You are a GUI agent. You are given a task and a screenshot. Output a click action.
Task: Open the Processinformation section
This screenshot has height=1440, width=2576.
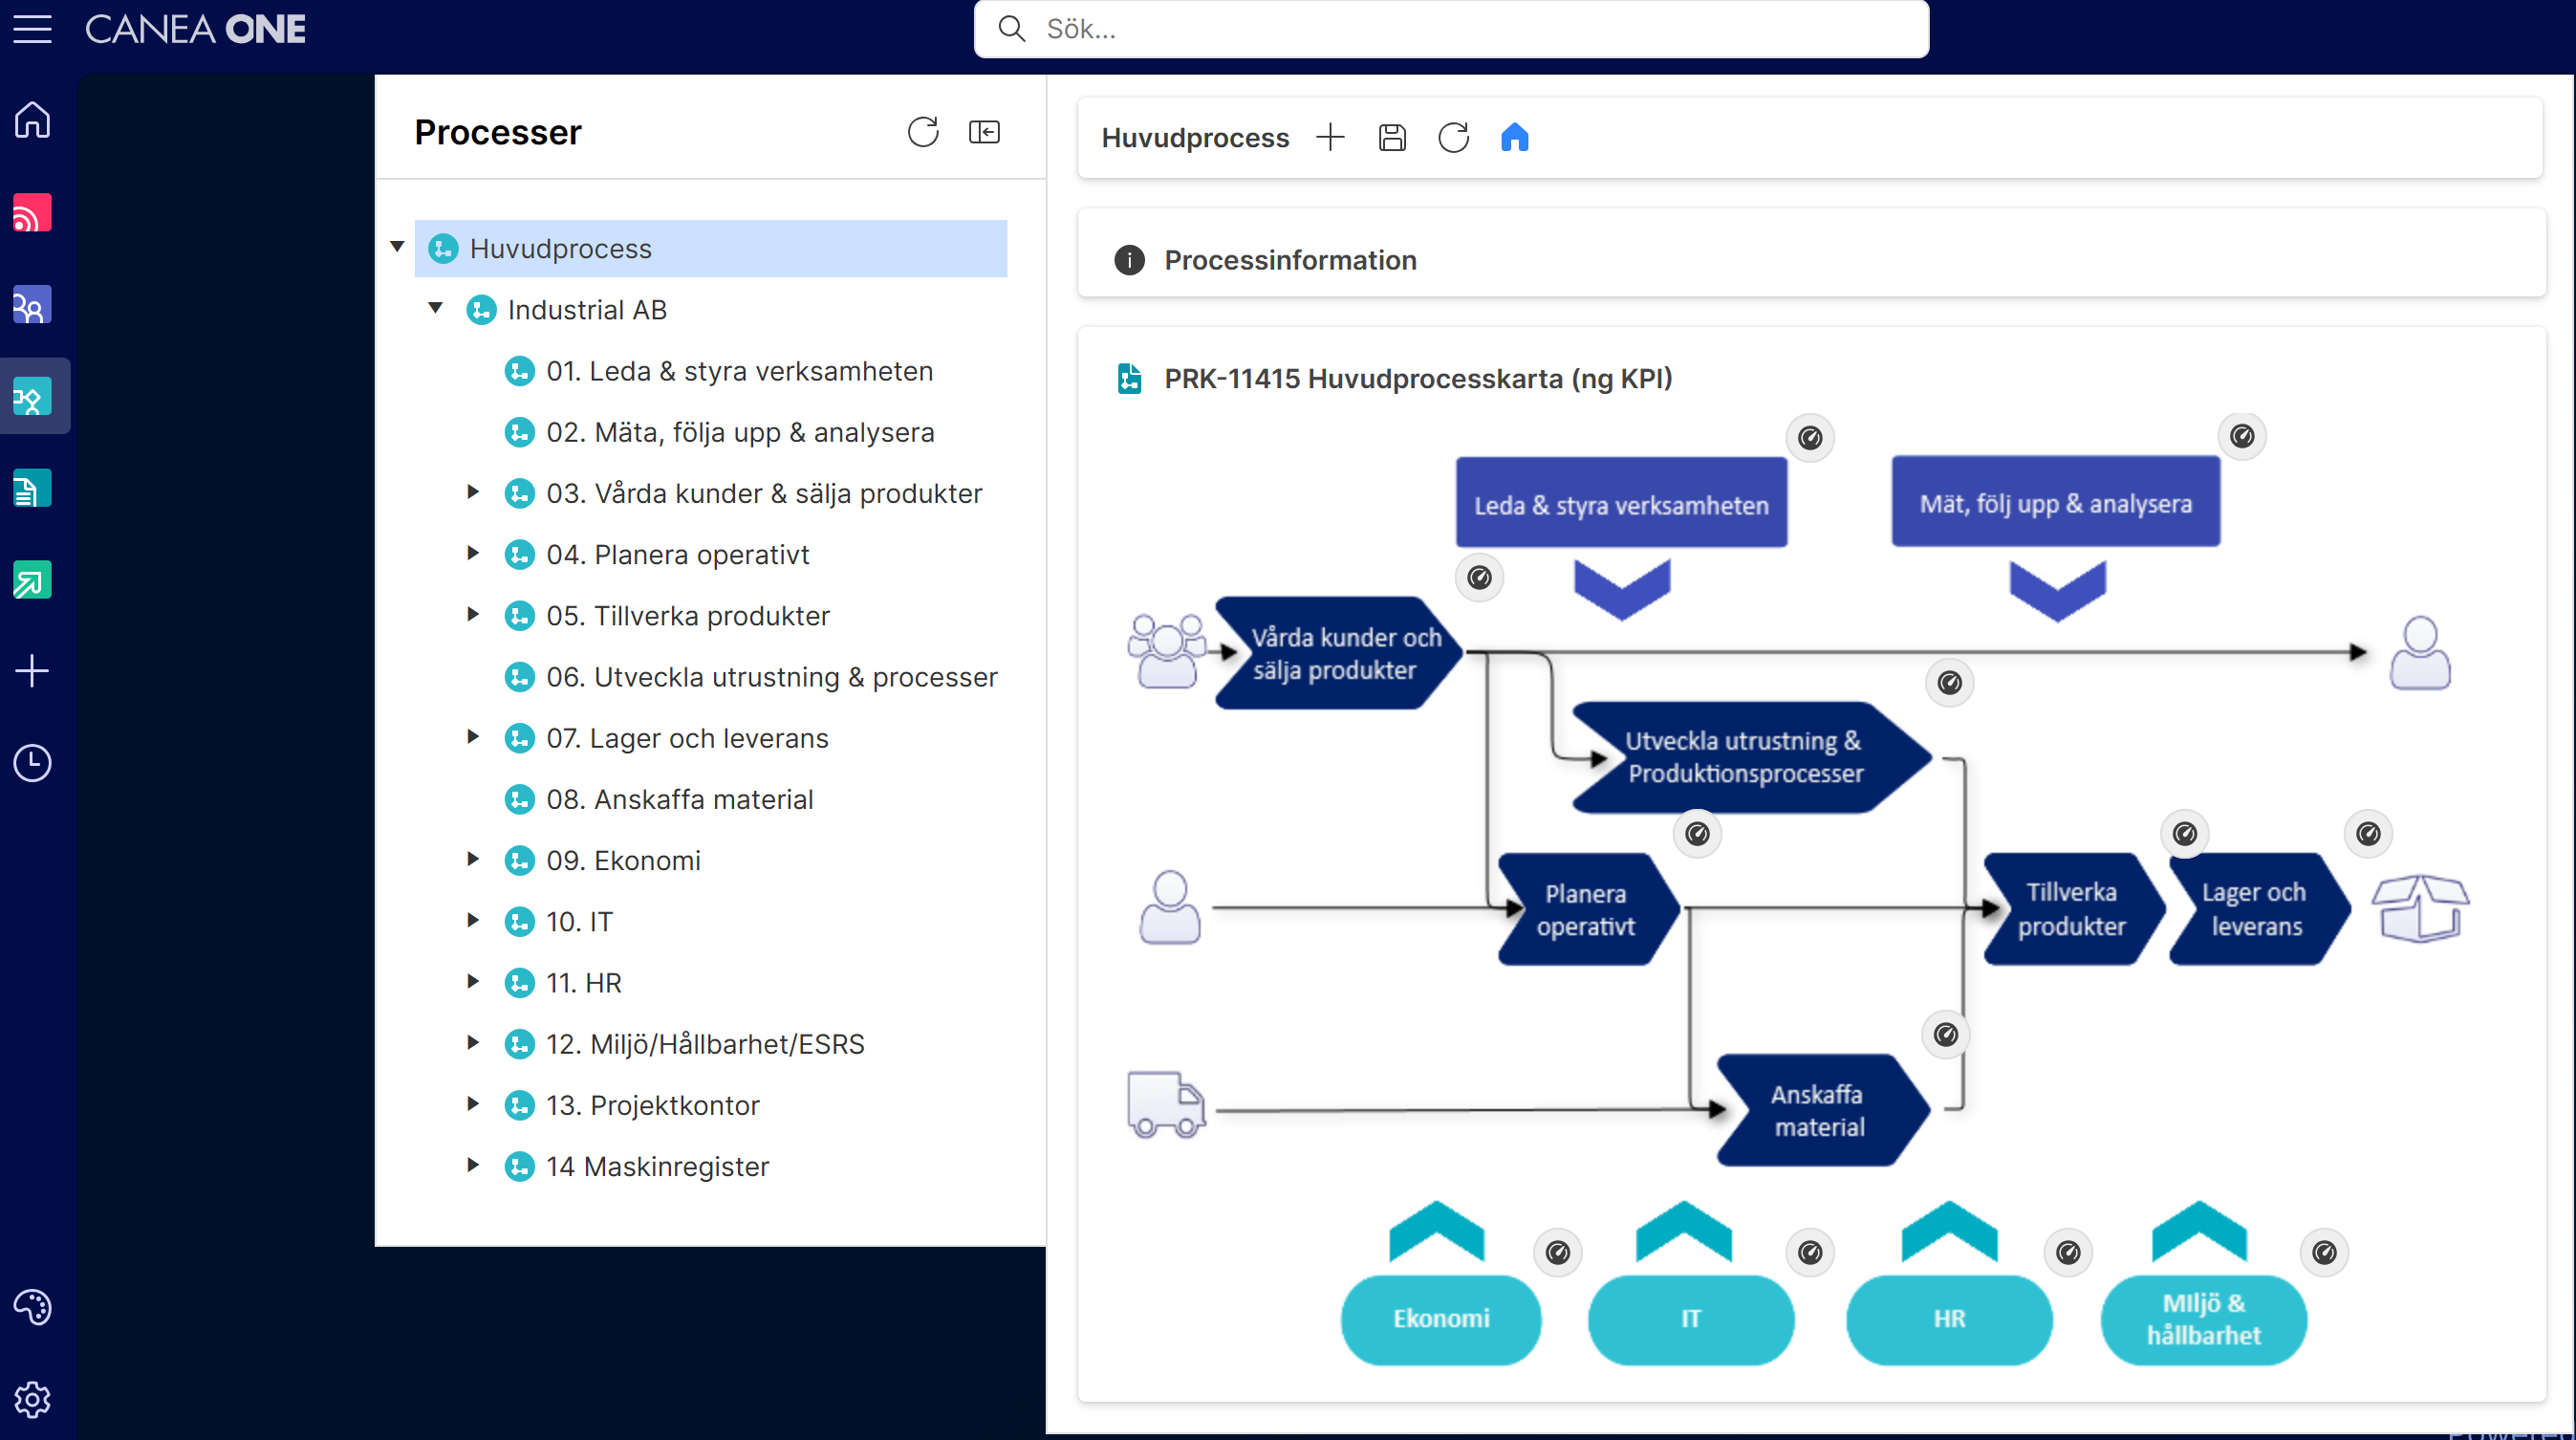[1290, 260]
